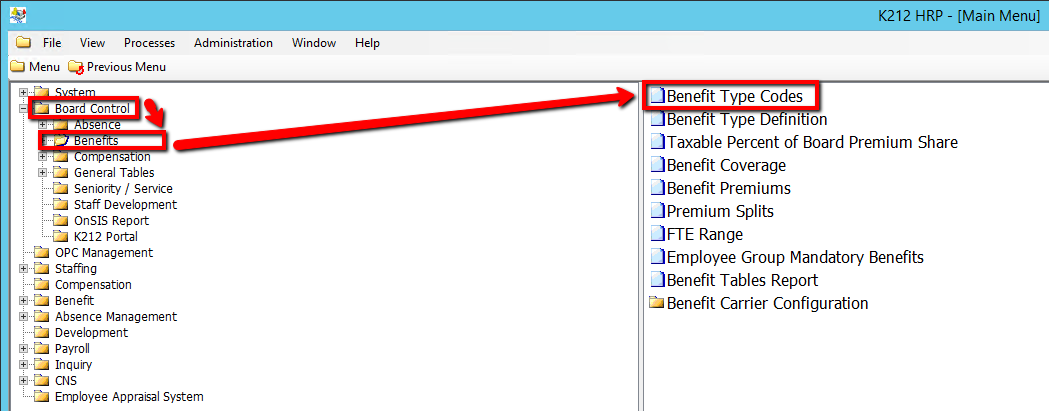Click the K212 HRP application icon in title bar
The width and height of the screenshot is (1049, 411).
pos(18,16)
